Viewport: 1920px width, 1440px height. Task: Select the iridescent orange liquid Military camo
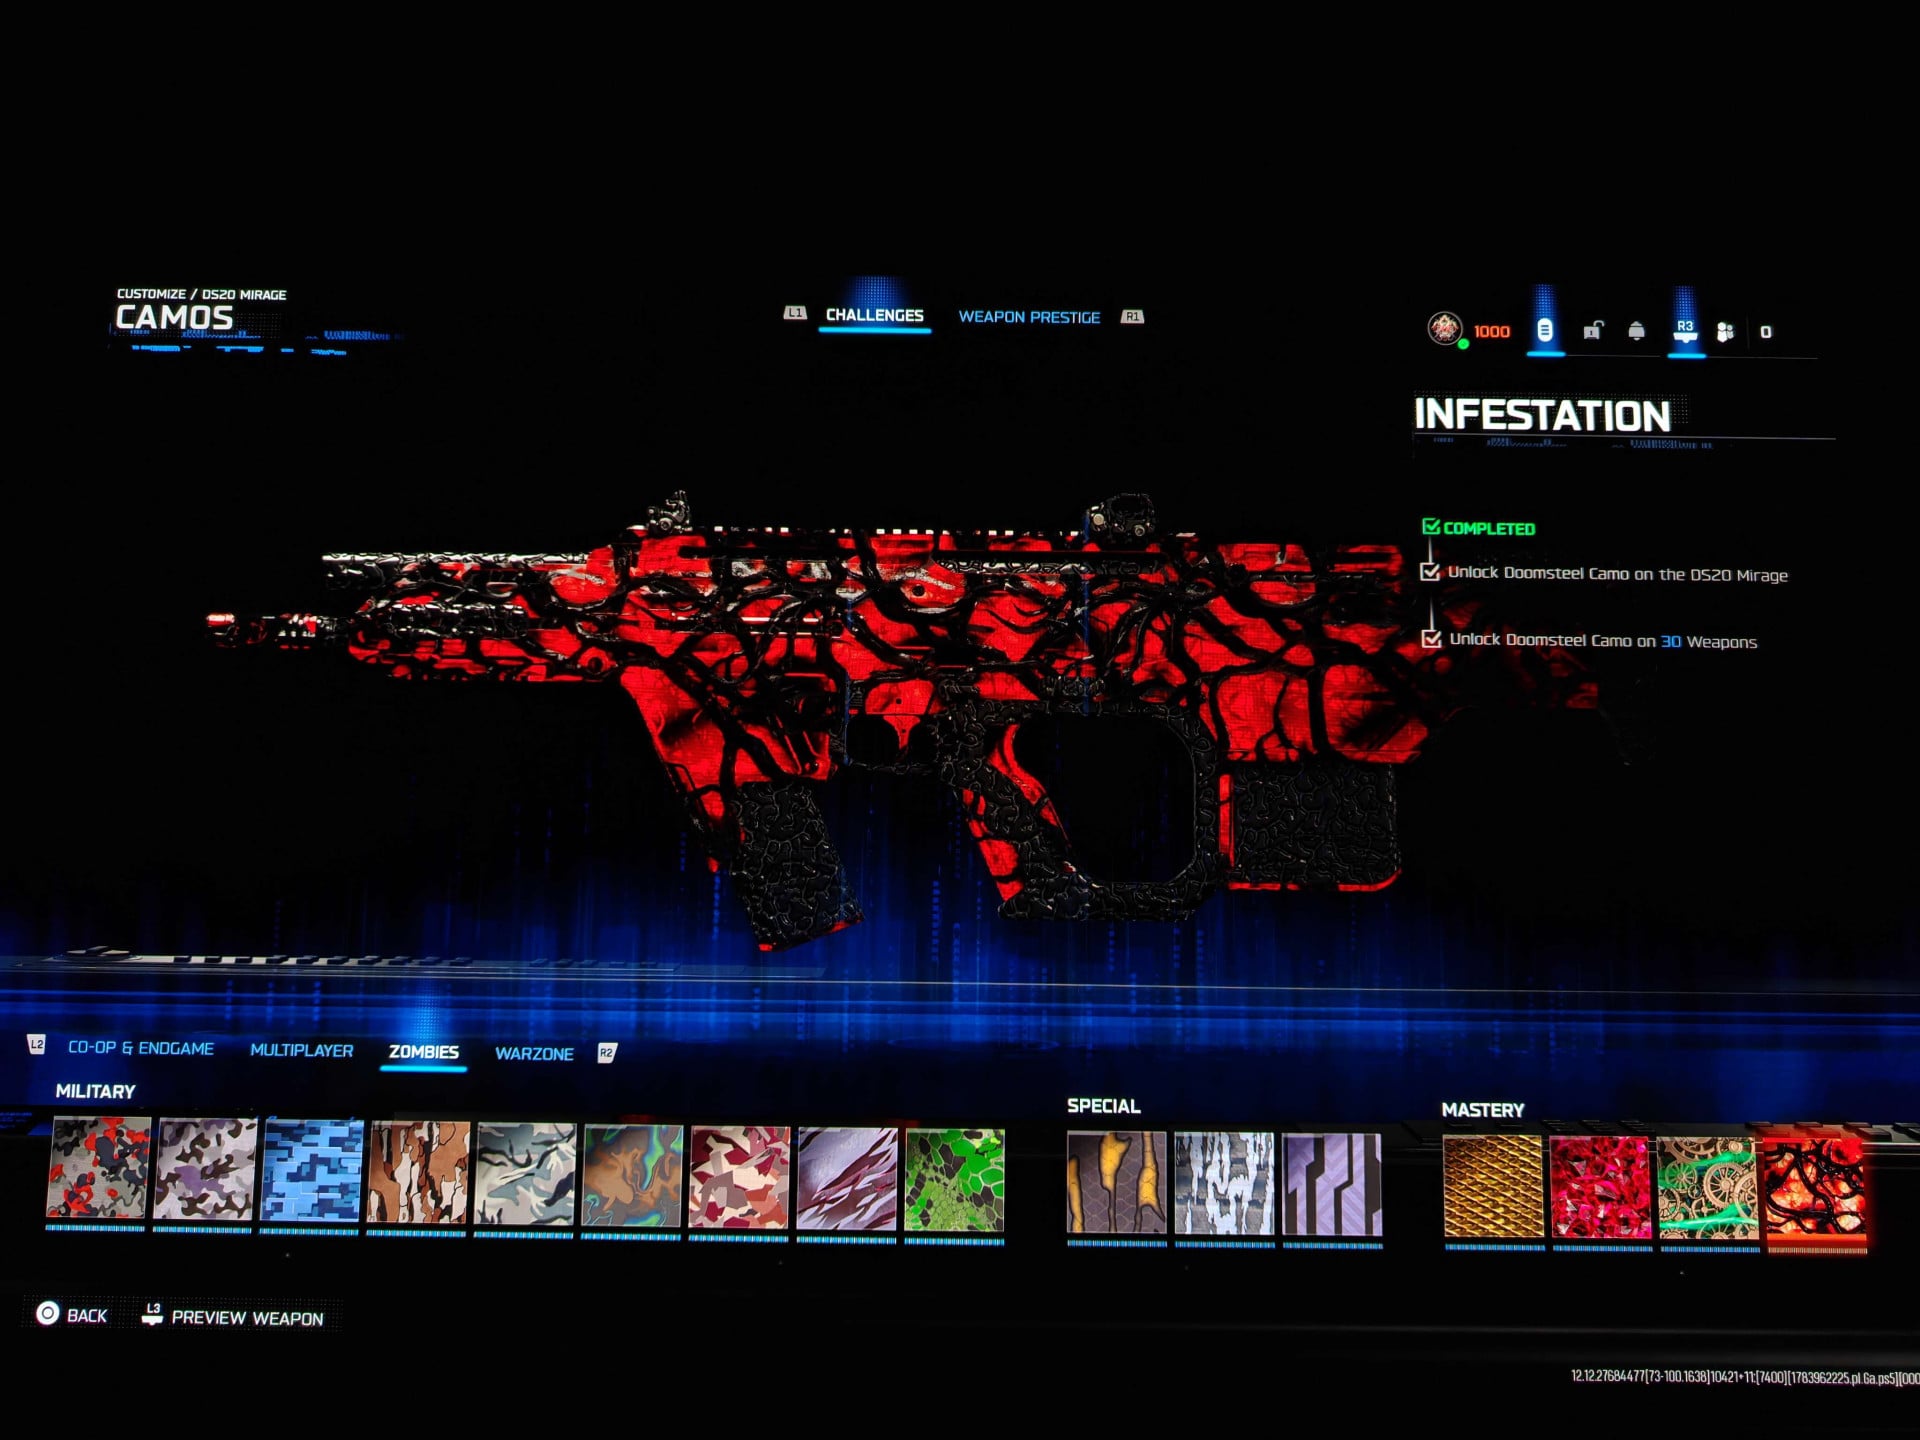632,1176
